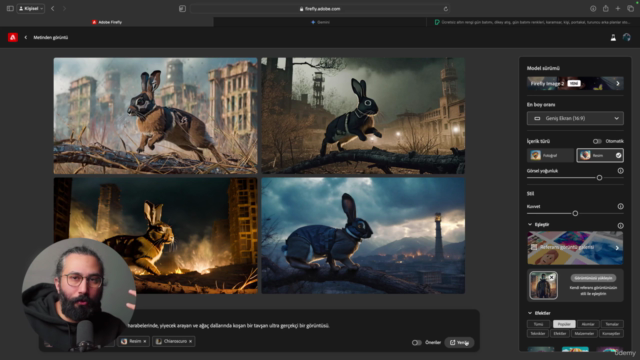Show the tab overview icon
The image size is (640, 360).
coord(631,9)
